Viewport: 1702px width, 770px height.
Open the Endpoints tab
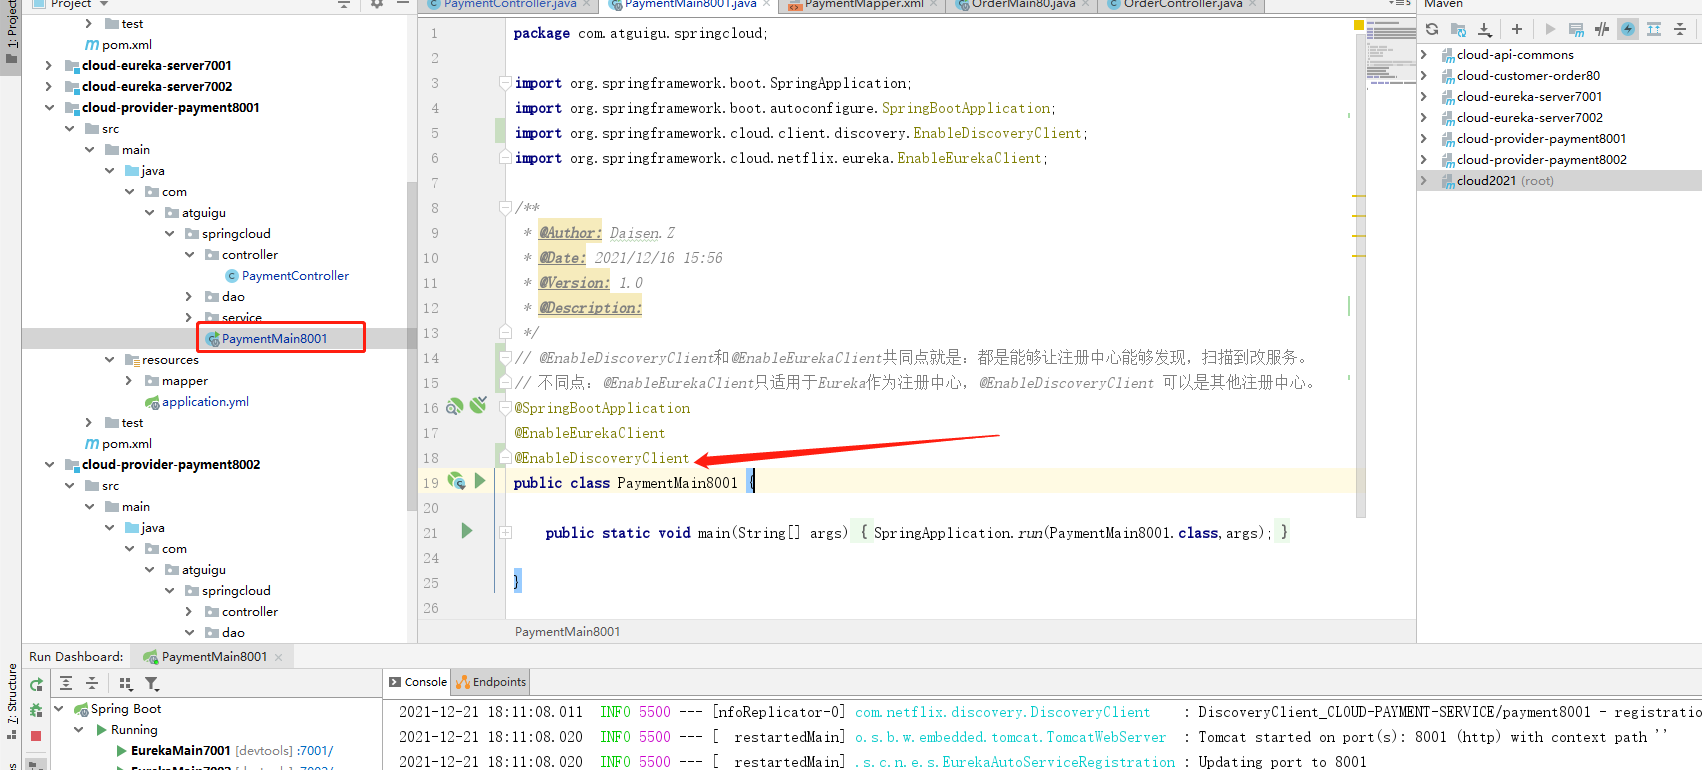click(x=490, y=682)
